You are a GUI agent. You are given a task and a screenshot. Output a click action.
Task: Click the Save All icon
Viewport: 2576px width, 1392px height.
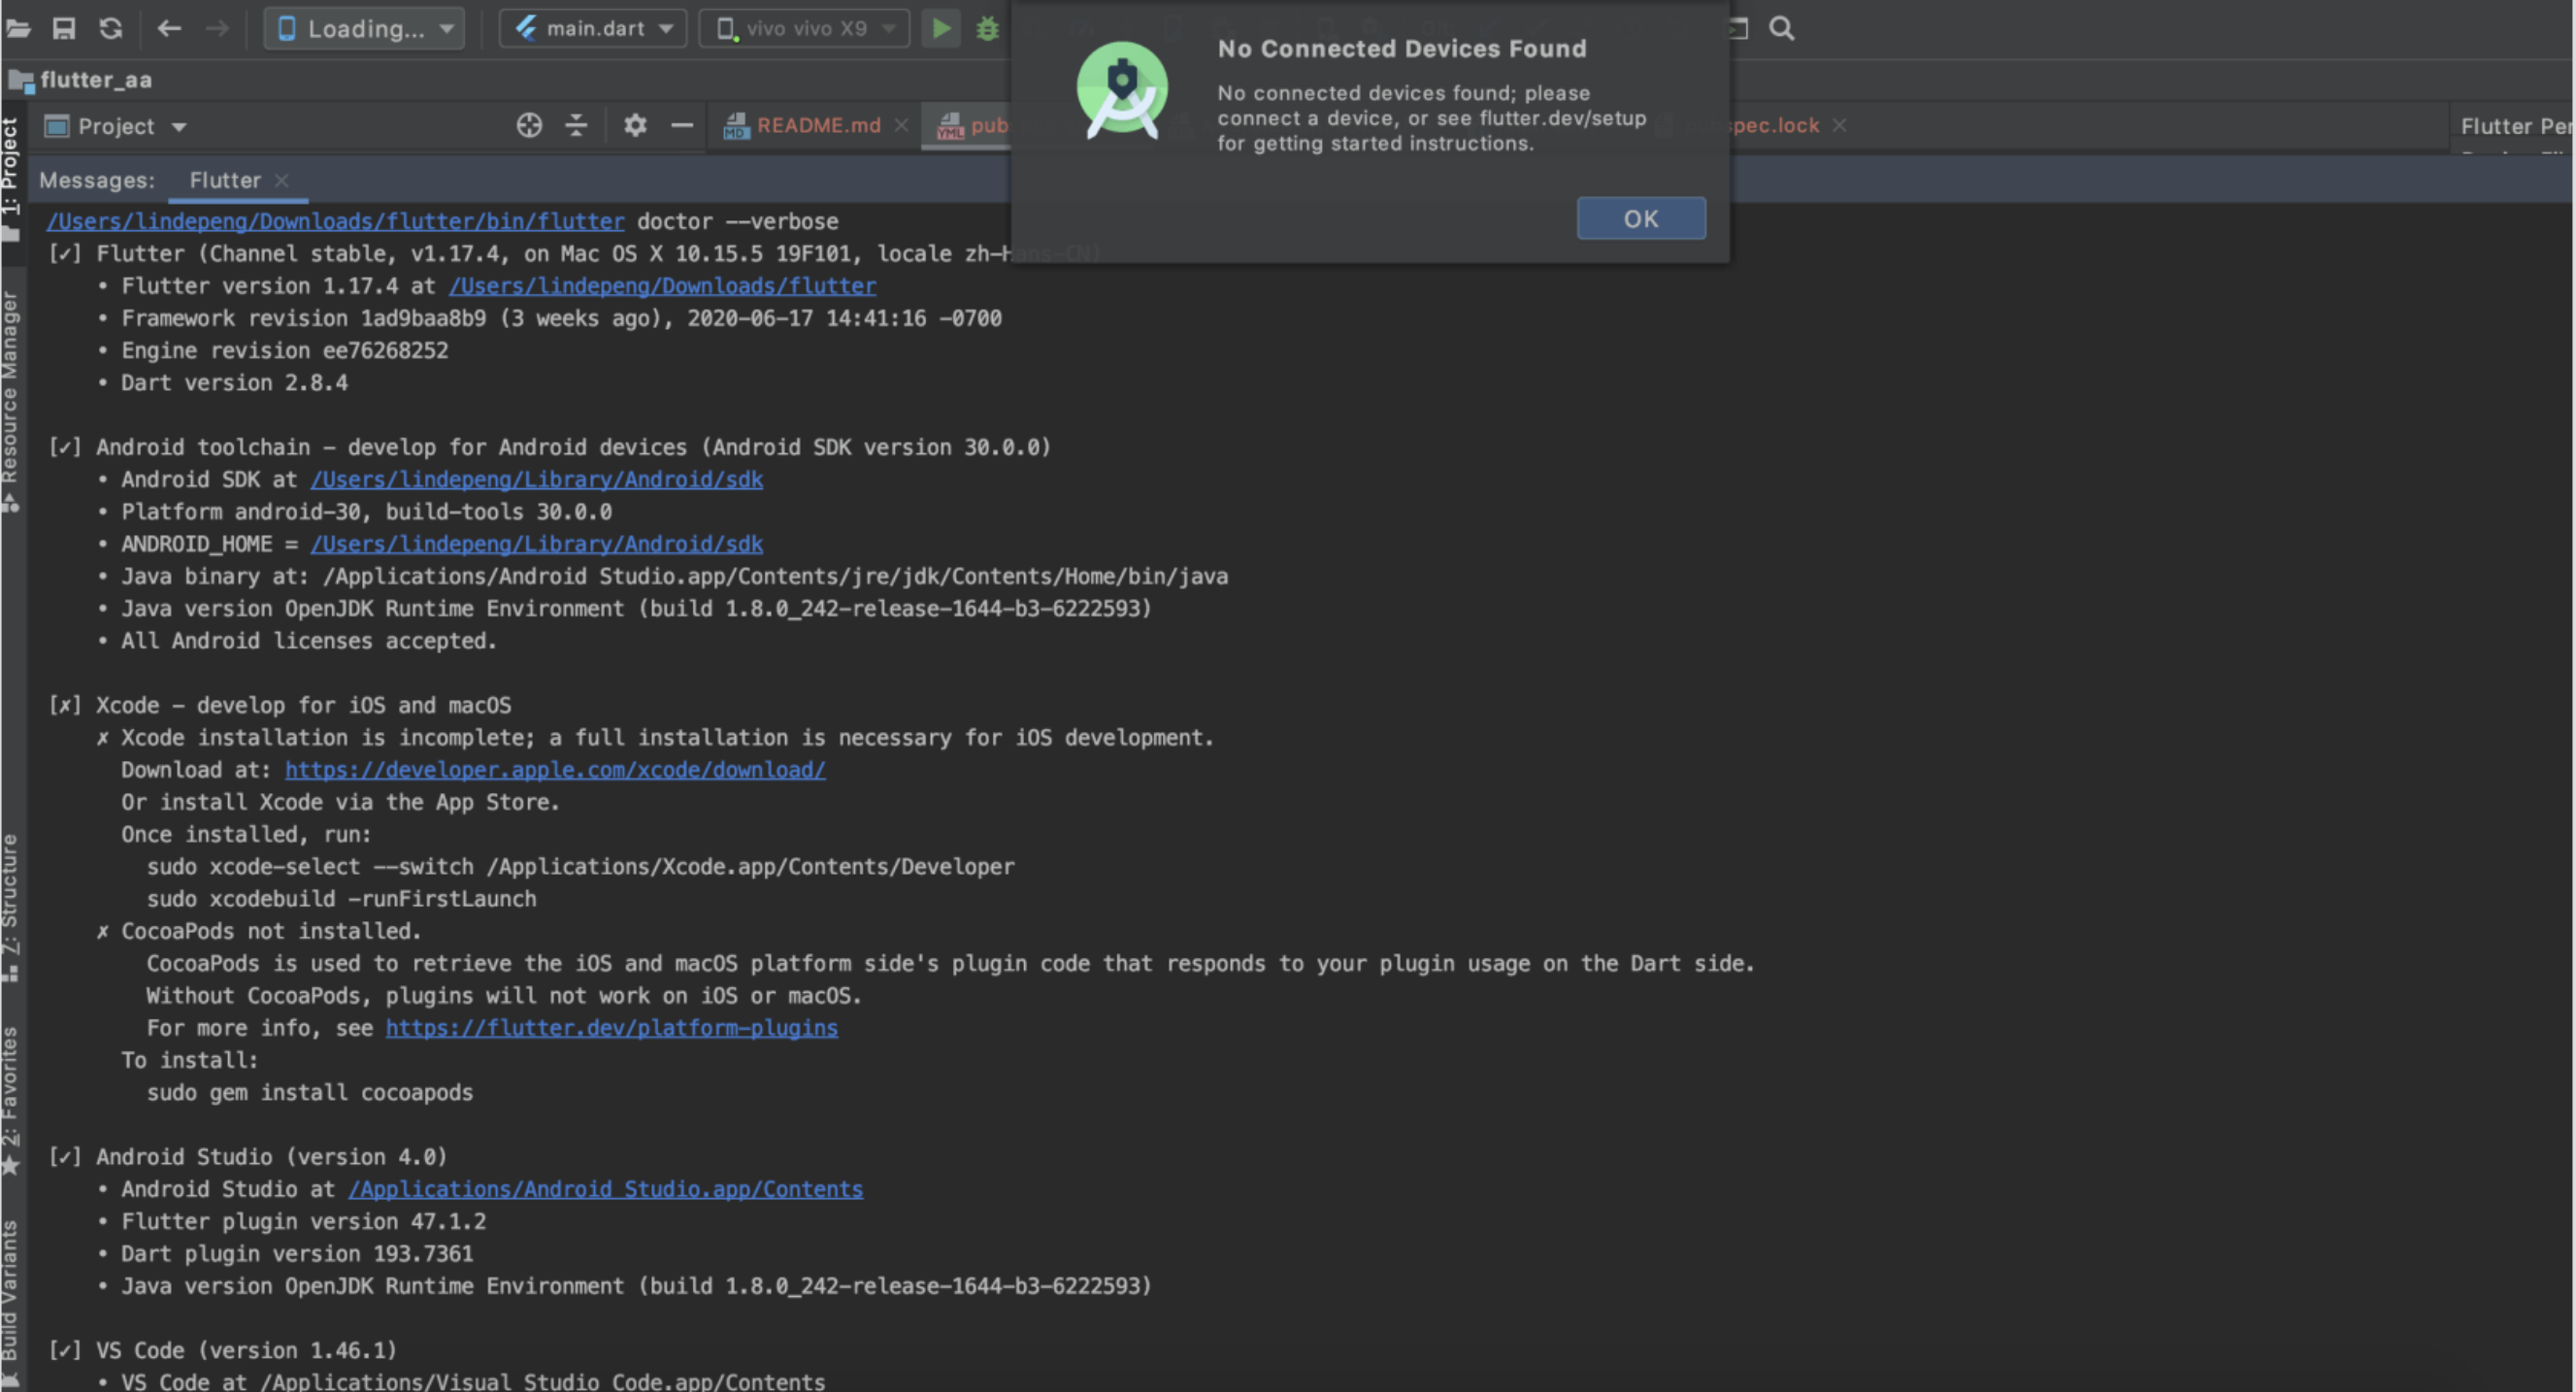tap(64, 28)
